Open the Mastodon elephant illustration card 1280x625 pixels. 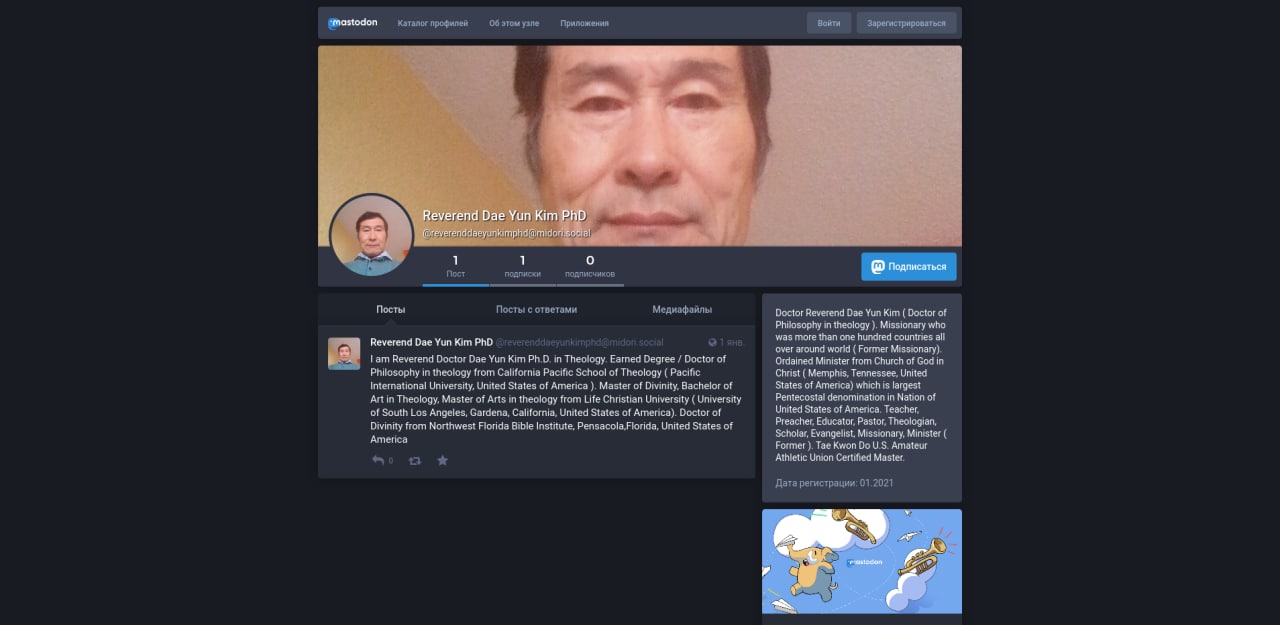(x=861, y=561)
